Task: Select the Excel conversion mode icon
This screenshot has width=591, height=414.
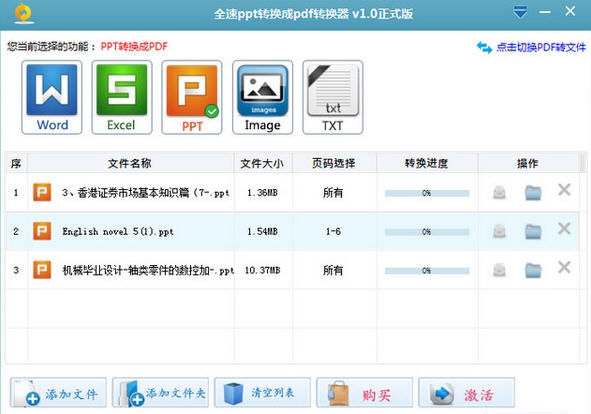Action: [122, 97]
